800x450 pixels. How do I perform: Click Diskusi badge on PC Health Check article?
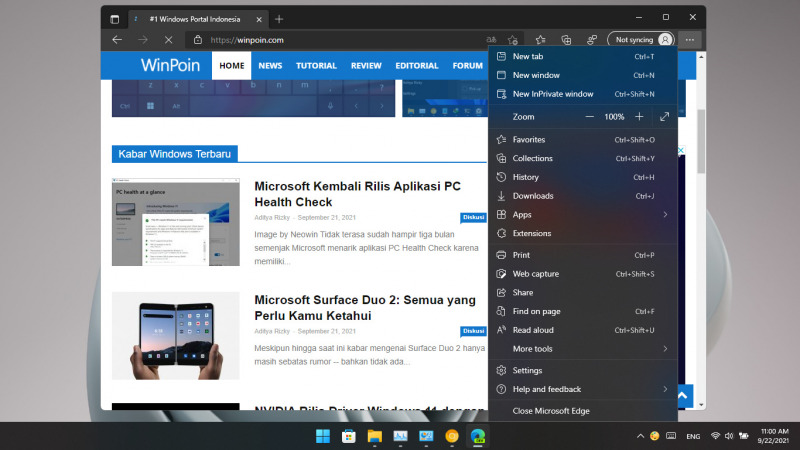(x=473, y=217)
